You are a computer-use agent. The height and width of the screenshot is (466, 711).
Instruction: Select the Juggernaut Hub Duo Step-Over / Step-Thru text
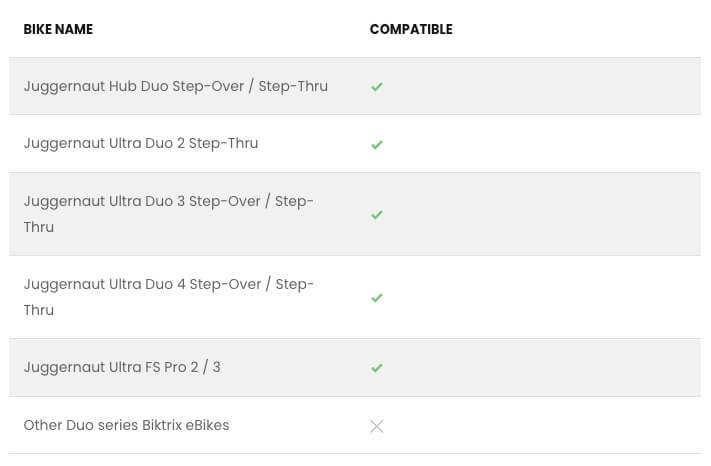[x=176, y=86]
